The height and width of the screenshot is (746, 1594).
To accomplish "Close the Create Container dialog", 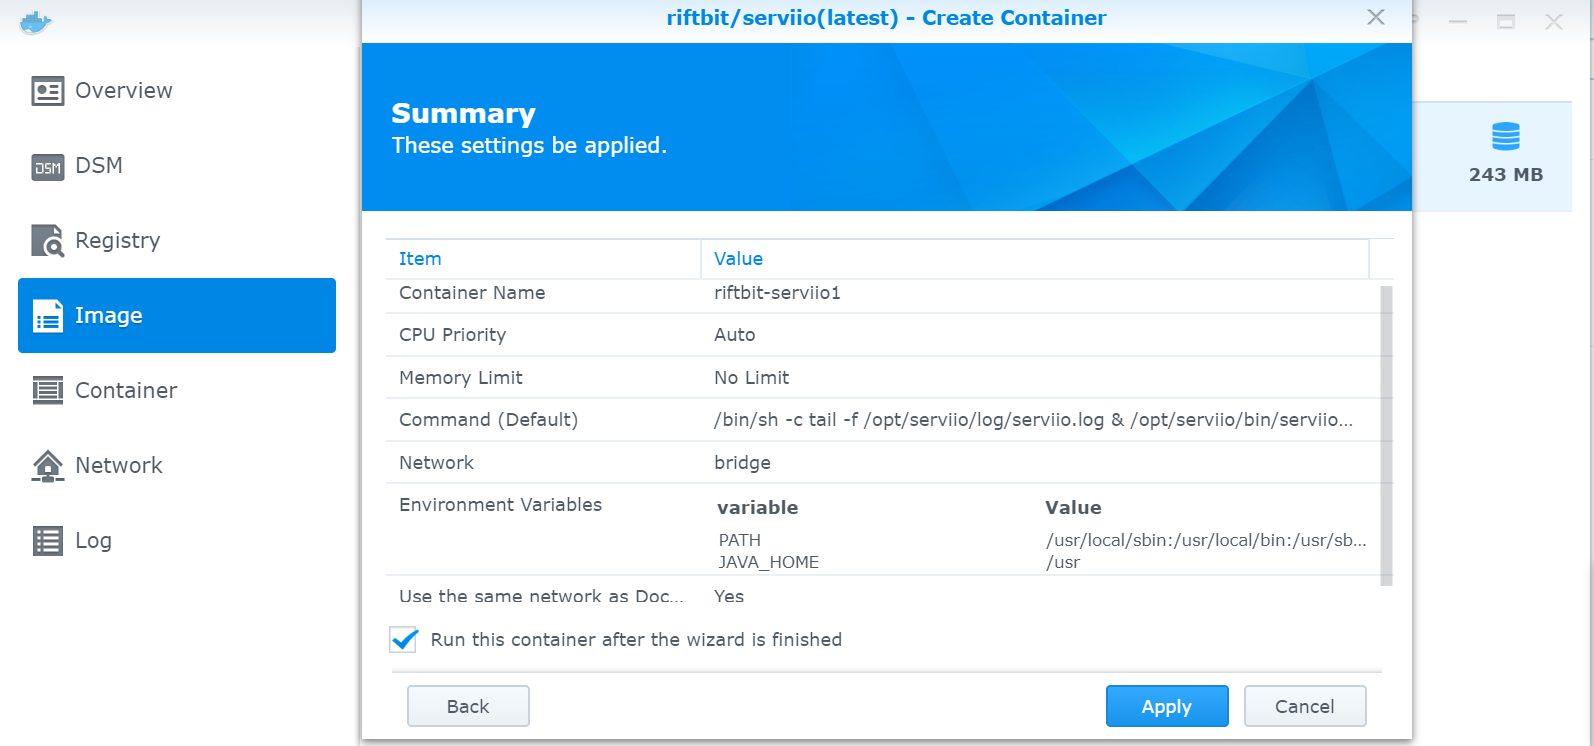I will pyautogui.click(x=1376, y=18).
